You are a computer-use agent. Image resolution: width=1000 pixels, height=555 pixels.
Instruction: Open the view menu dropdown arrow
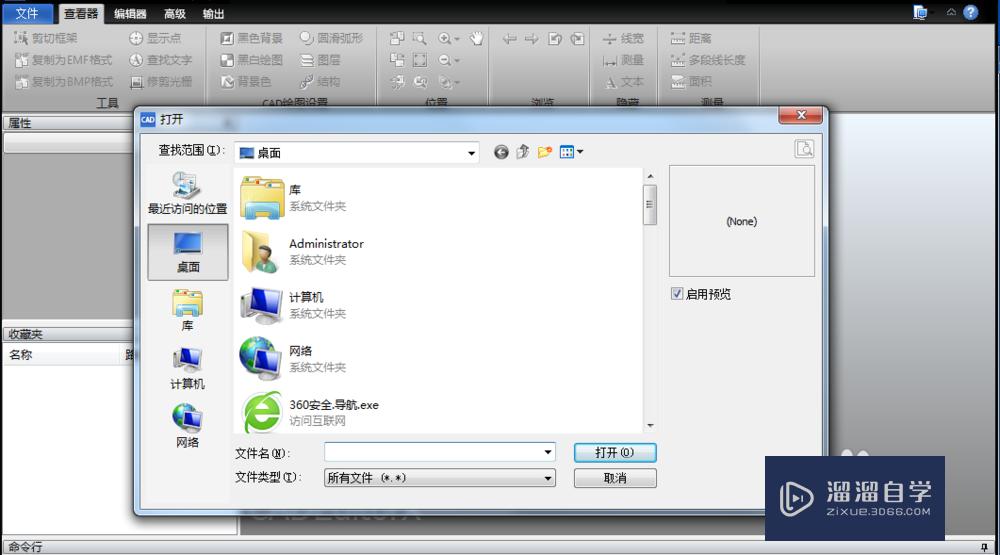[x=580, y=152]
